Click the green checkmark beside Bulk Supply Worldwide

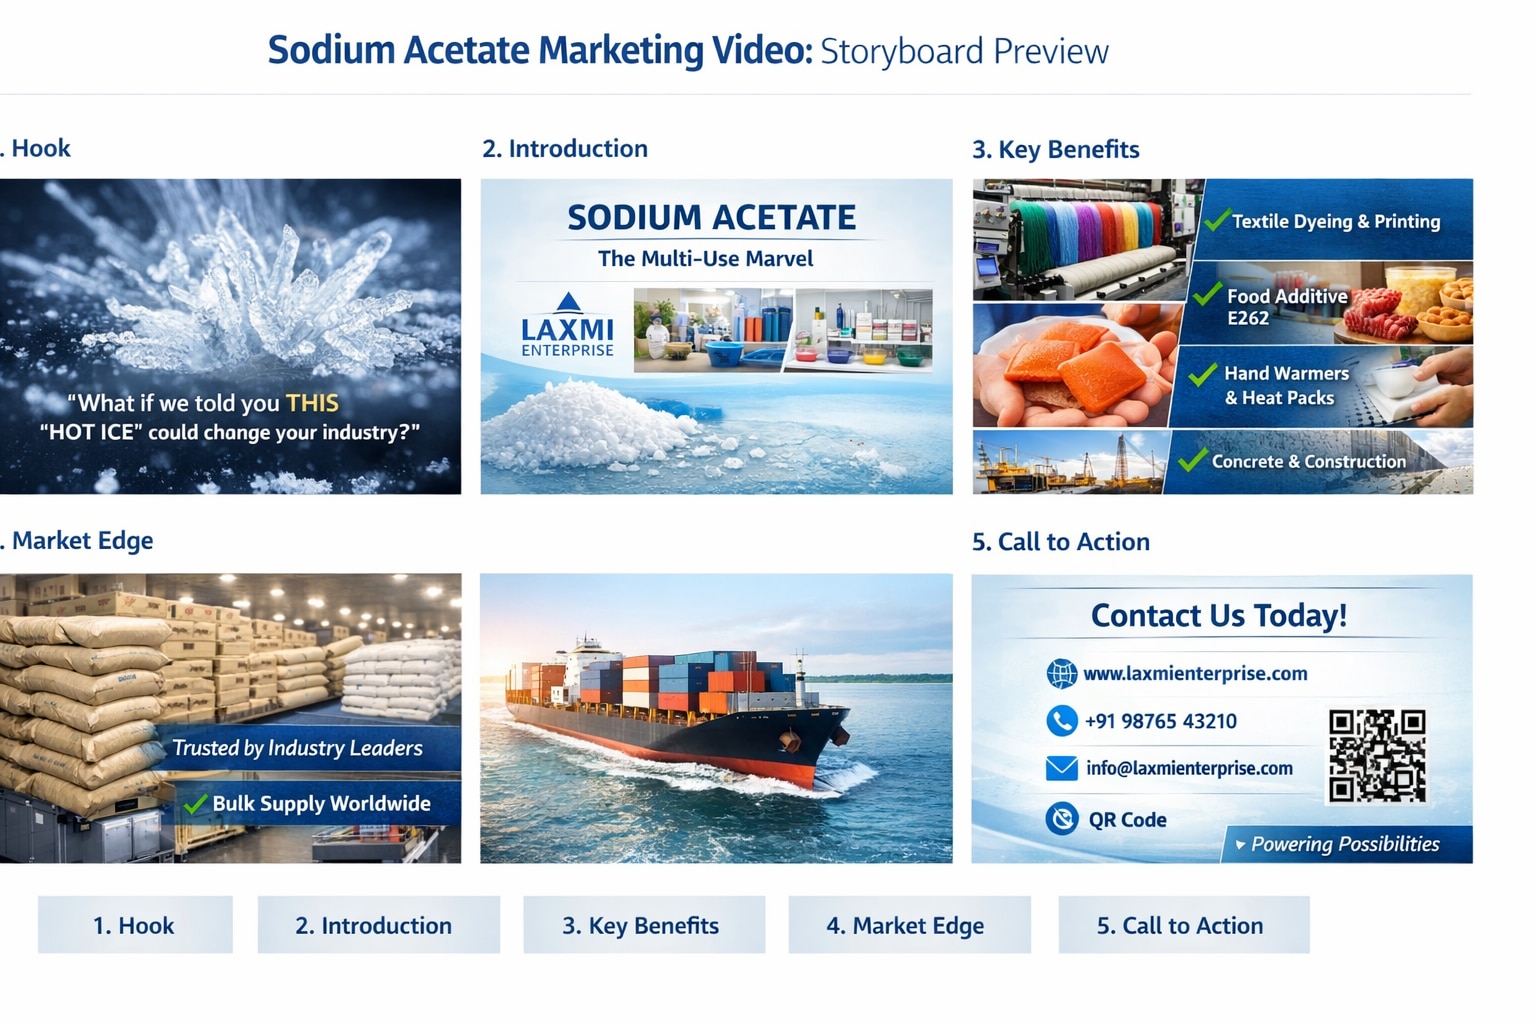click(x=196, y=803)
